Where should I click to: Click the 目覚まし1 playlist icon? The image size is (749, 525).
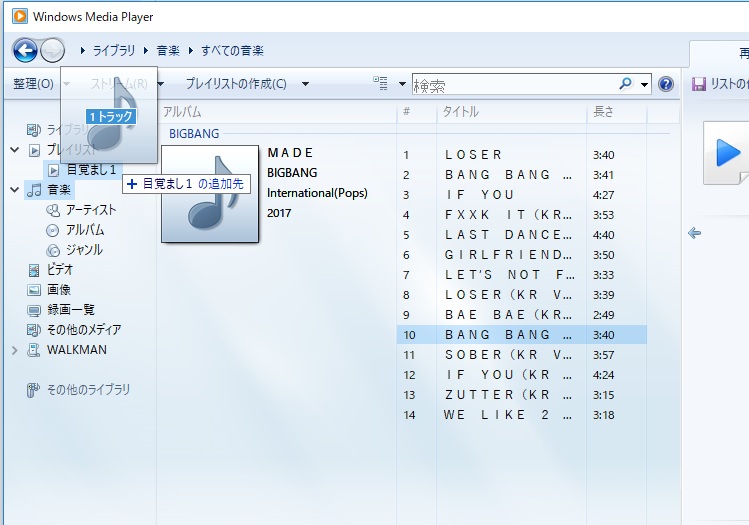[x=54, y=170]
